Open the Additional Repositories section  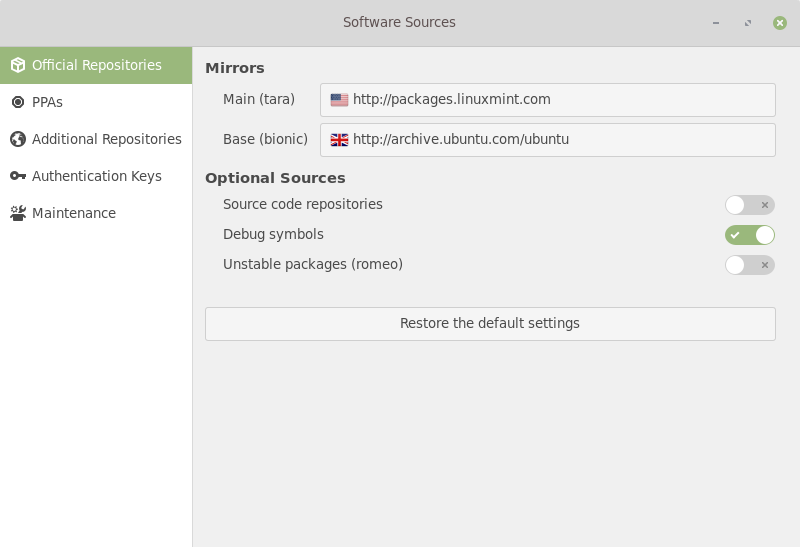tap(106, 139)
